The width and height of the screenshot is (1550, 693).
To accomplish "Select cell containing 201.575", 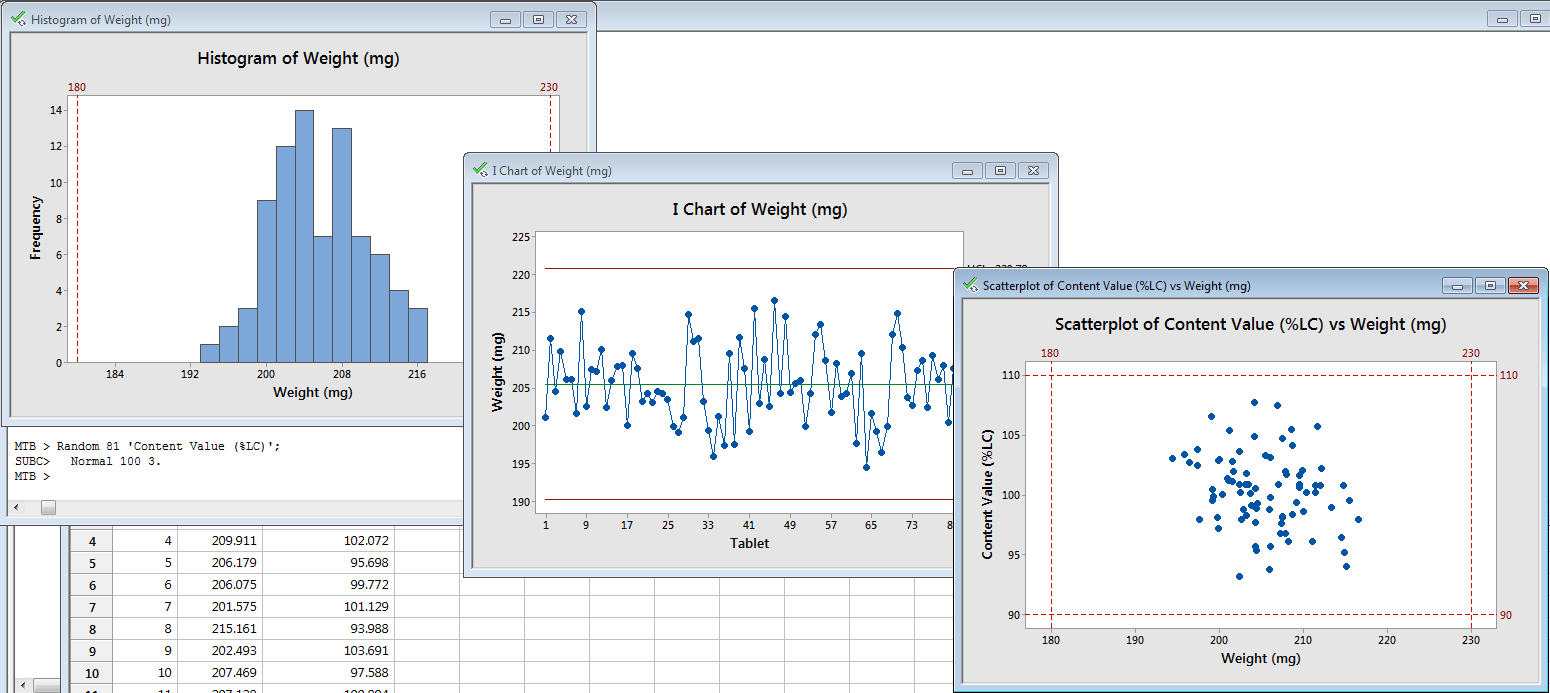I will pyautogui.click(x=220, y=607).
